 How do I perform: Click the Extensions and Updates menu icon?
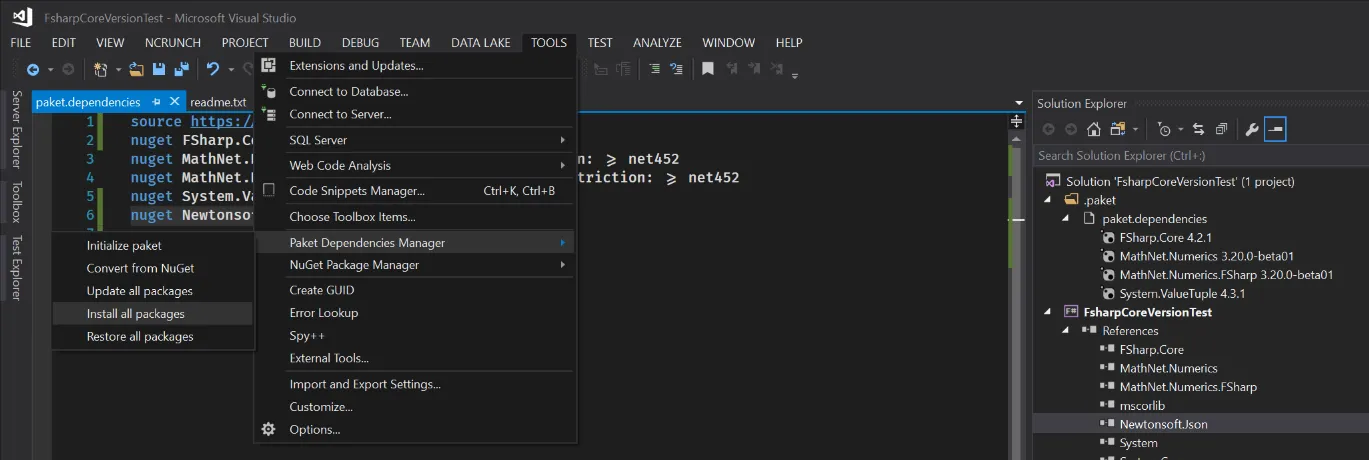268,66
